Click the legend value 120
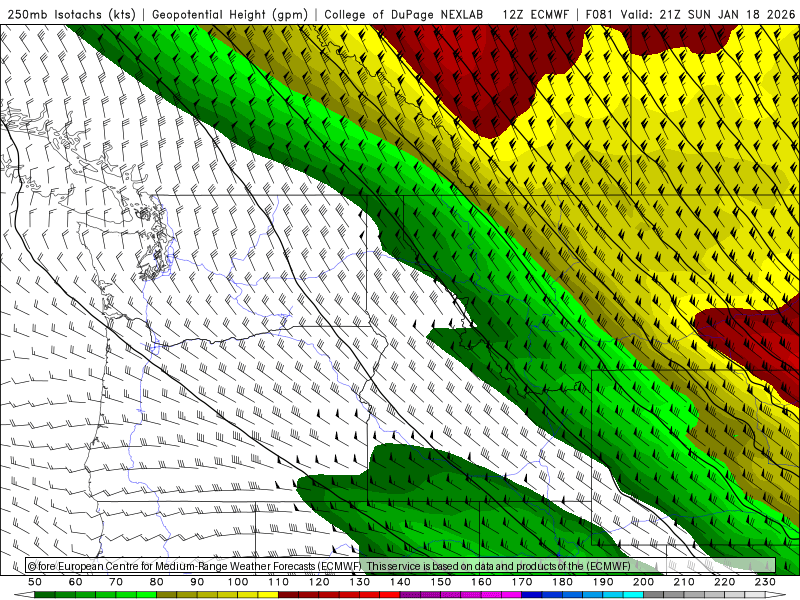This screenshot has width=800, height=600. tap(319, 582)
